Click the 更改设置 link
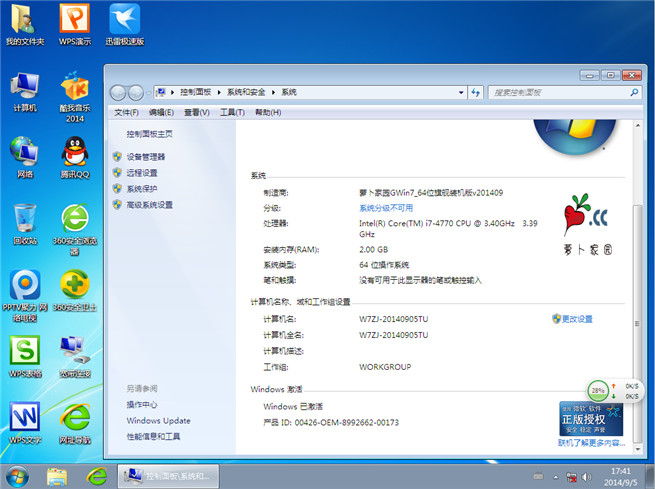655x489 pixels. [x=577, y=319]
